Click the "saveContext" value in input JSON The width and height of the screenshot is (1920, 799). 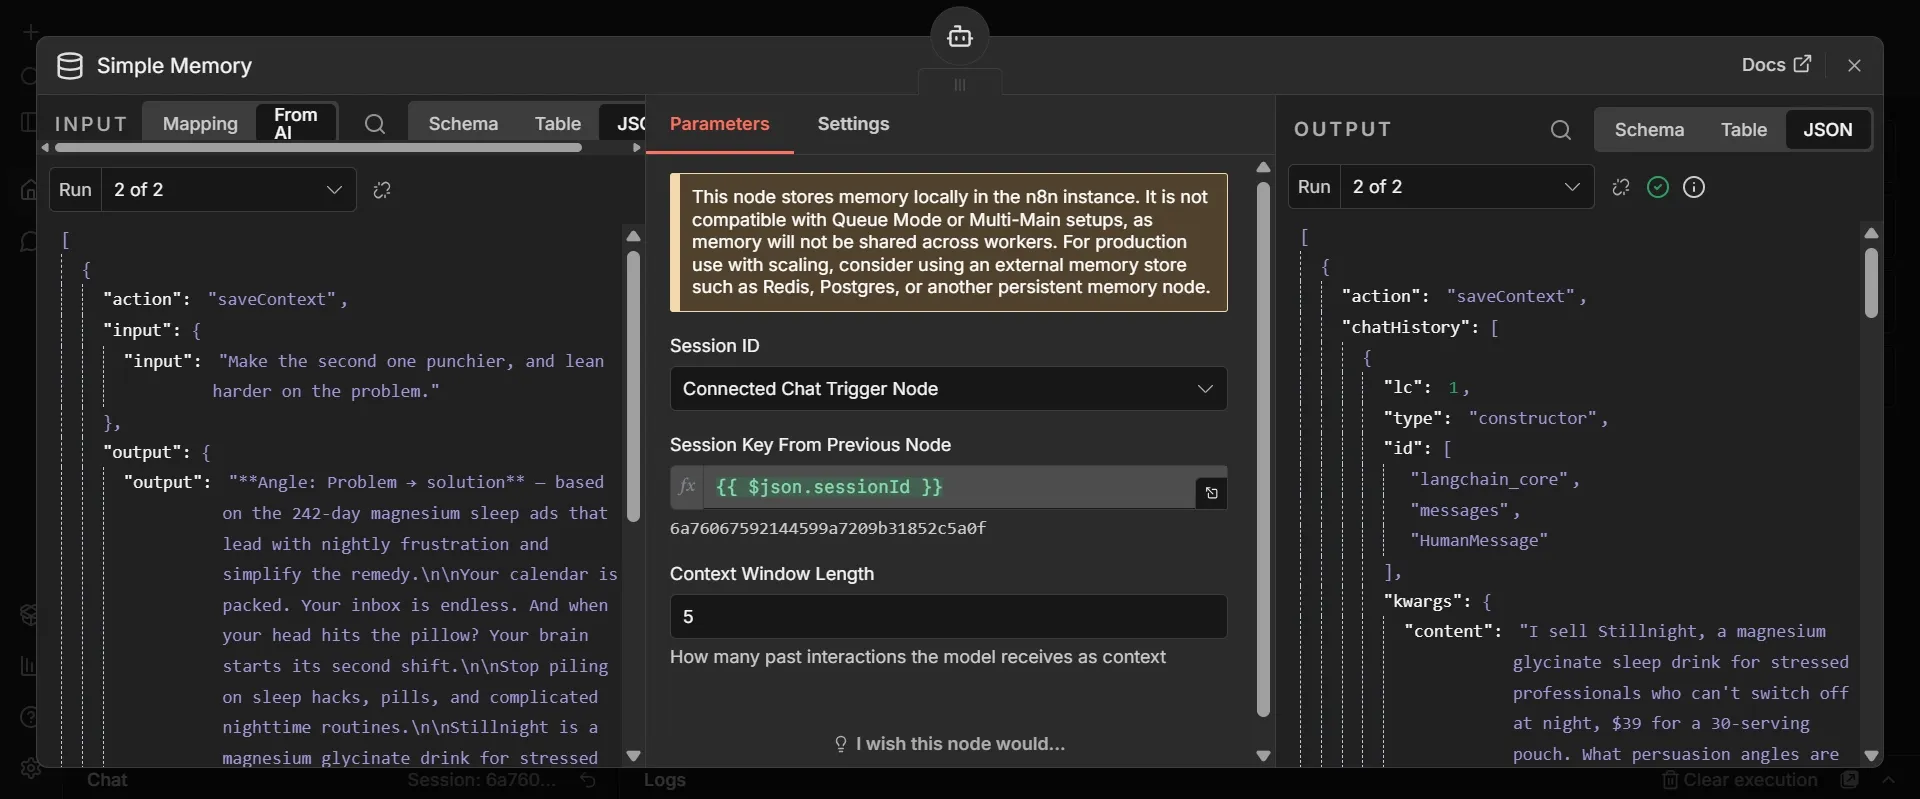[273, 299]
